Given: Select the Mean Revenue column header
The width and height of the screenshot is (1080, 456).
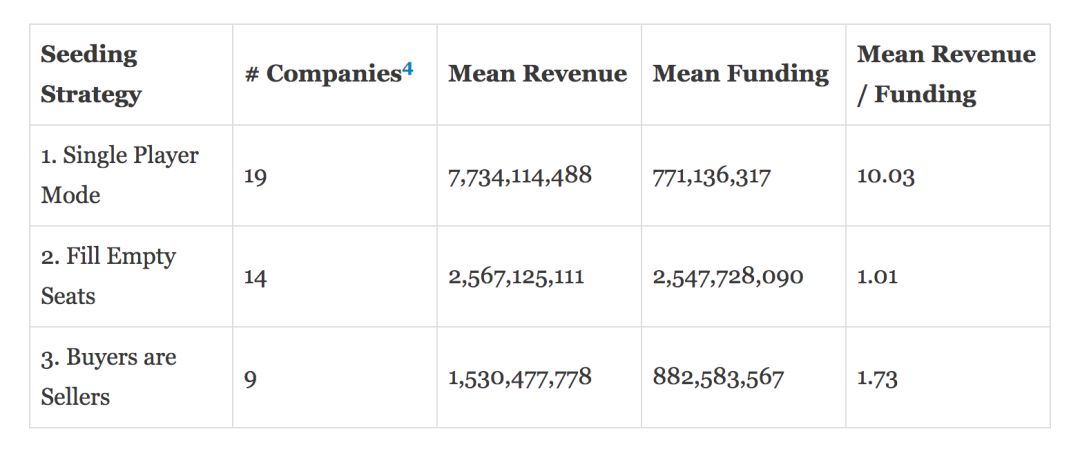Looking at the screenshot, I should tap(537, 74).
